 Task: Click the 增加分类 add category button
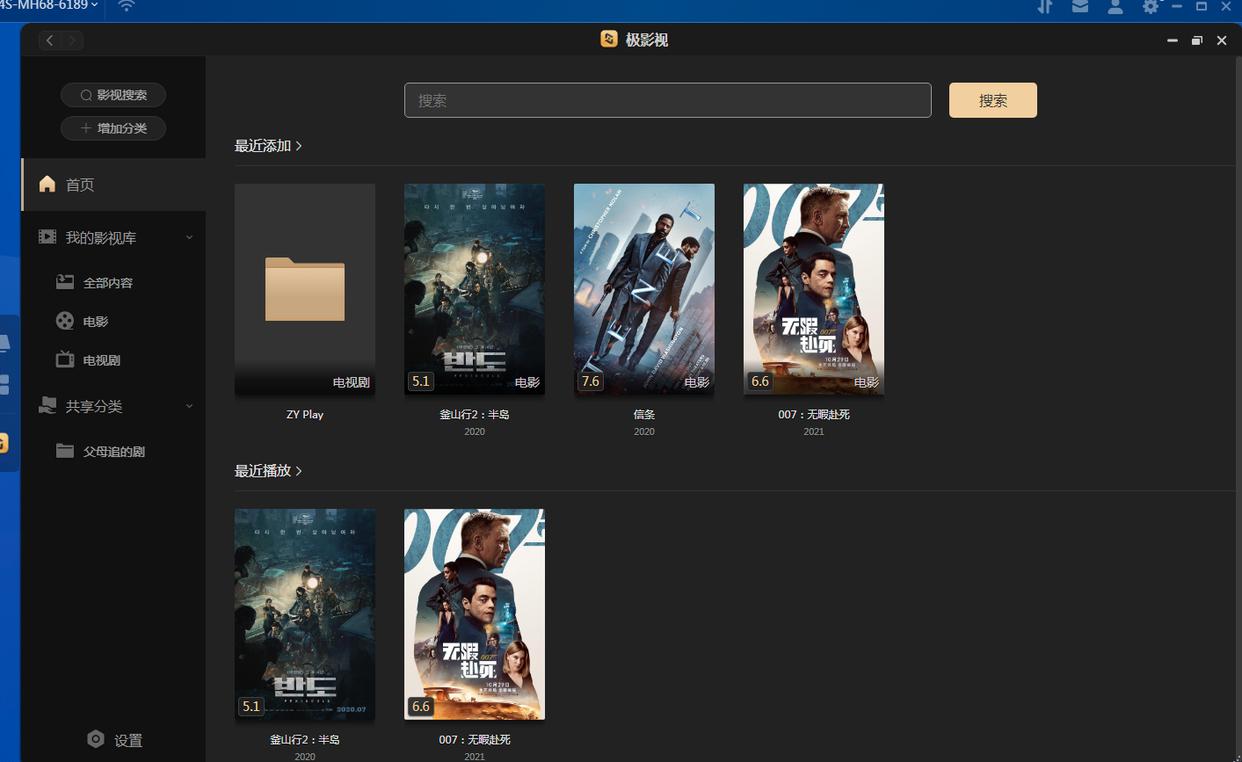pos(113,128)
